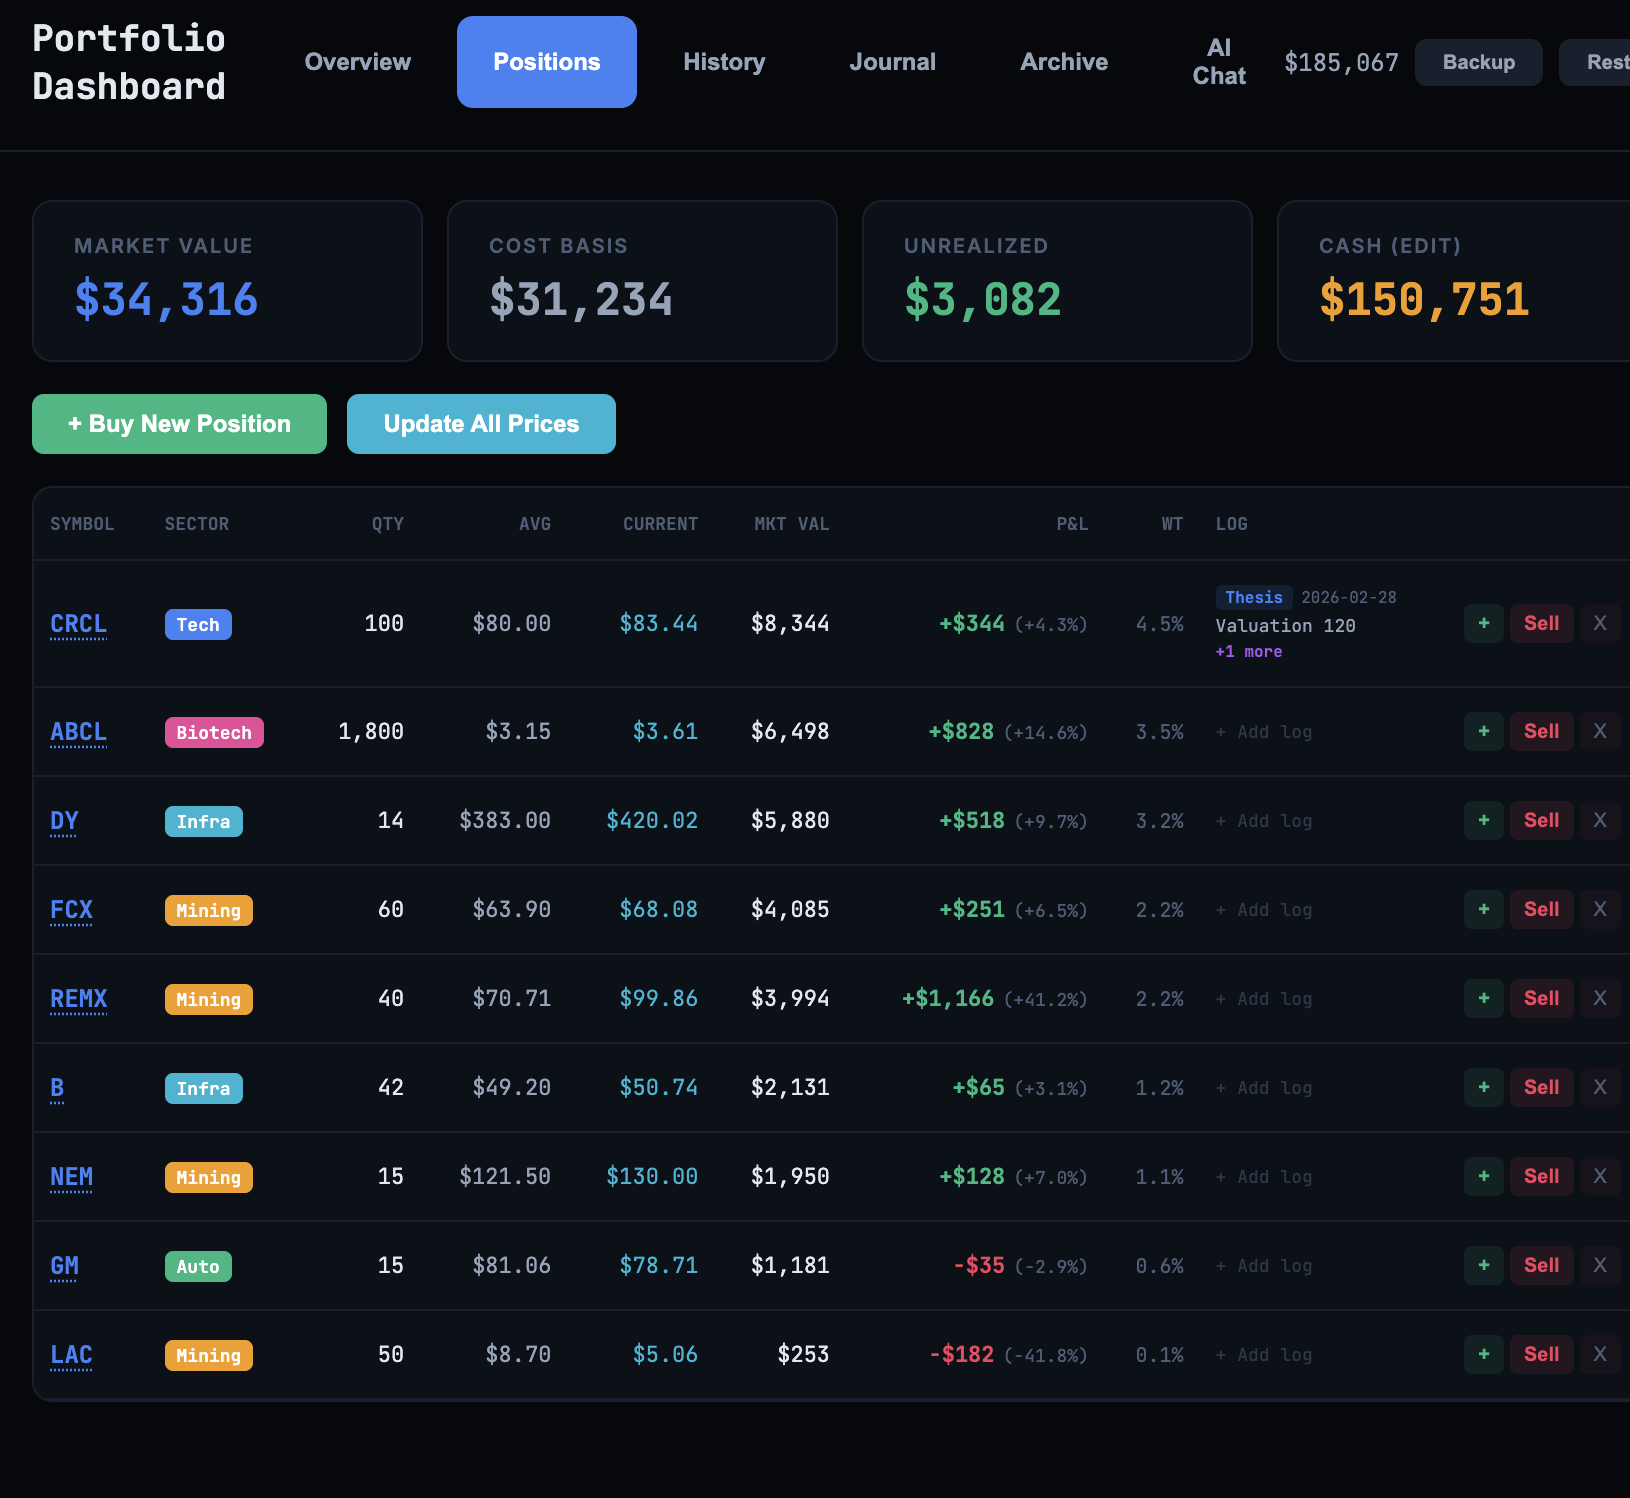Click the plus icon in REMX row

click(1483, 998)
